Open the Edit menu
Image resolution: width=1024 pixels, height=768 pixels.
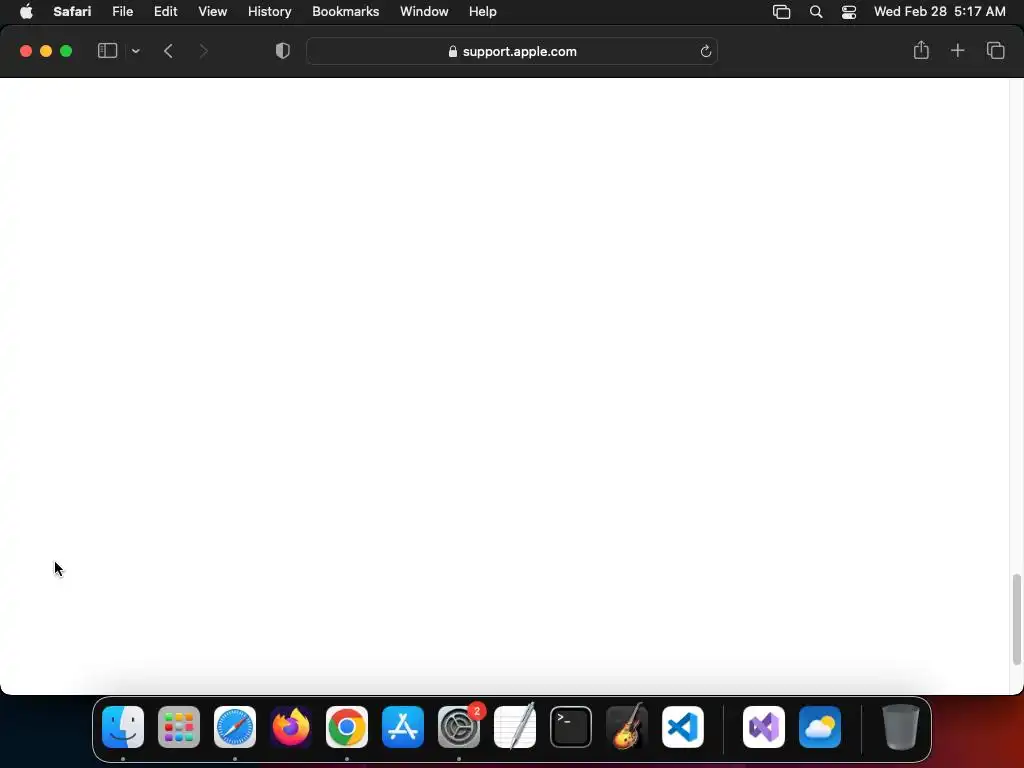165,11
